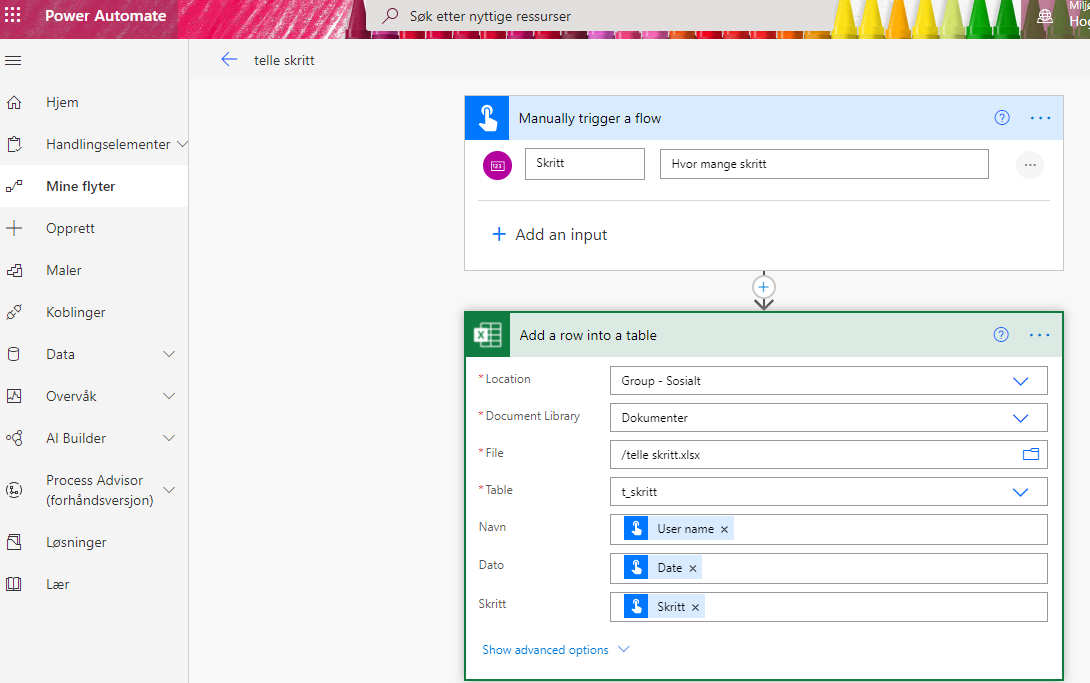The height and width of the screenshot is (683, 1090).
Task: Click the Power Automate title
Action: point(106,15)
